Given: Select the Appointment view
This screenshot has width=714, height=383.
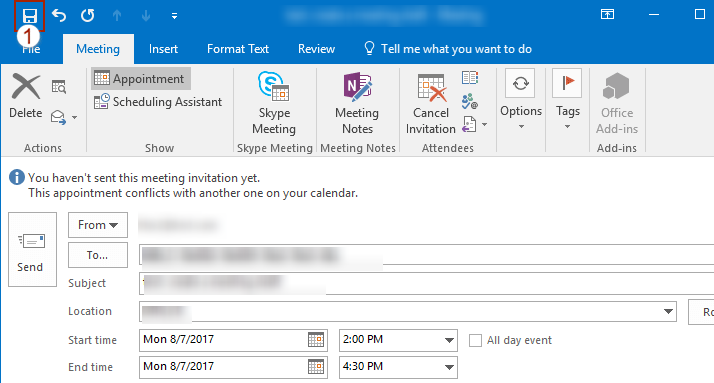Looking at the screenshot, I should click(141, 79).
